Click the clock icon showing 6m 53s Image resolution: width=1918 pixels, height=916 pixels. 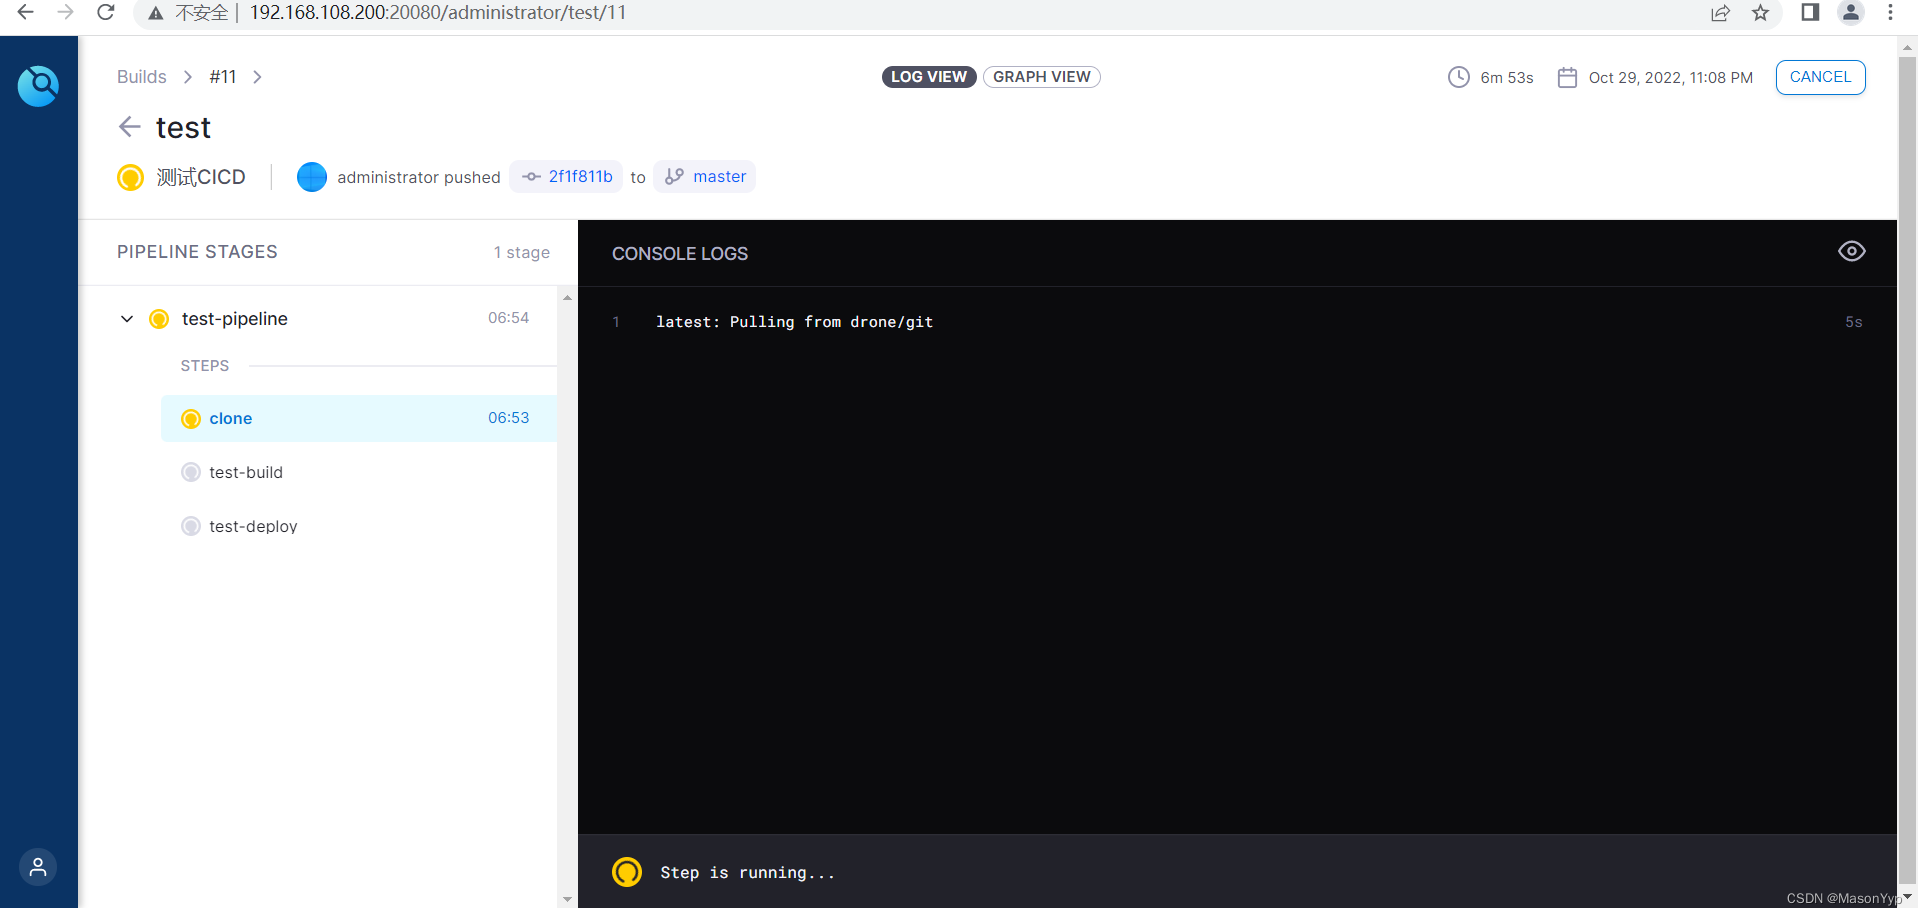(1458, 77)
